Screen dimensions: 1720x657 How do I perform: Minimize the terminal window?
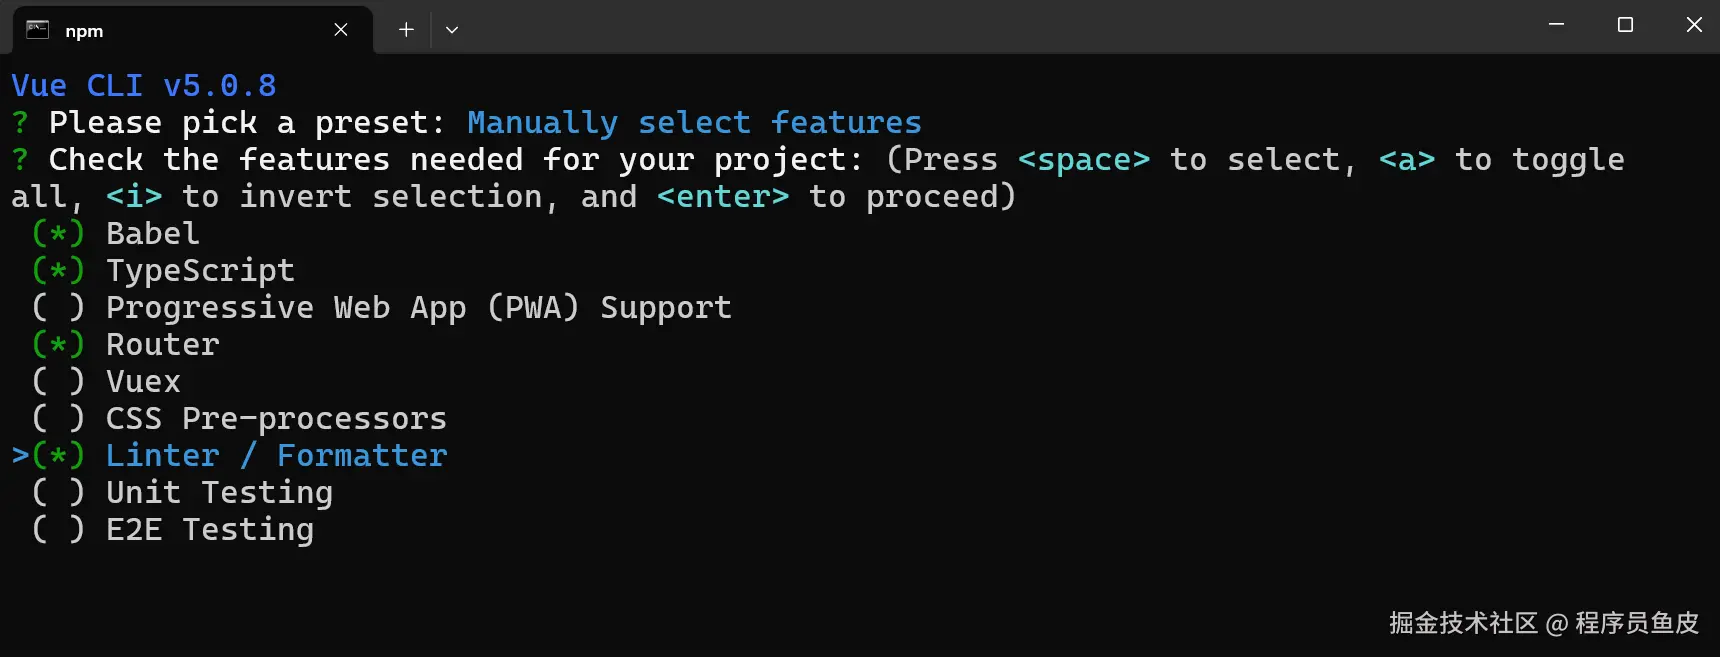[x=1556, y=25]
